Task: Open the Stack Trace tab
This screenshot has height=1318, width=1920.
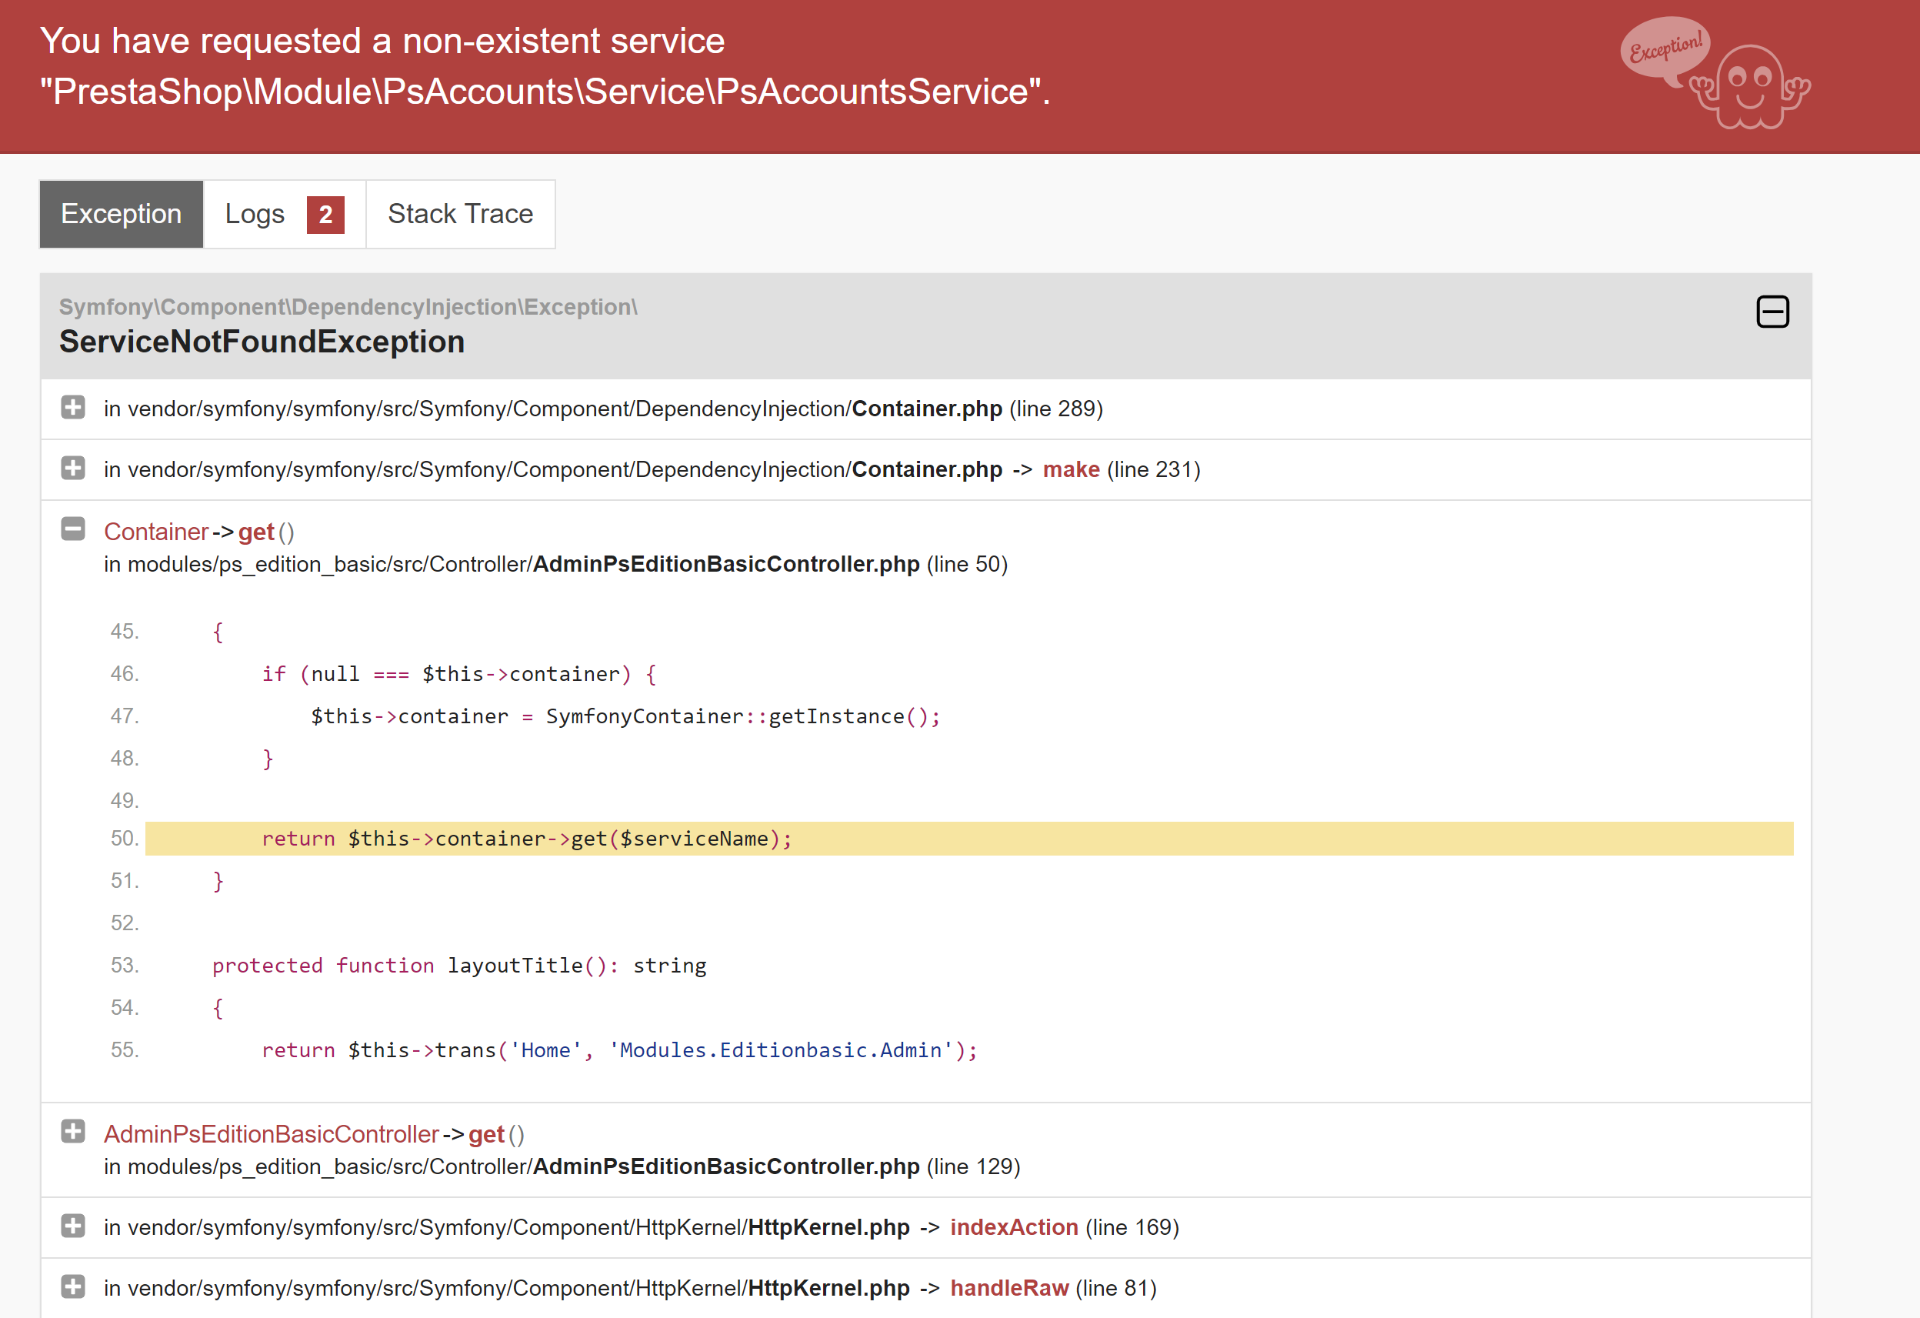Action: [x=460, y=214]
